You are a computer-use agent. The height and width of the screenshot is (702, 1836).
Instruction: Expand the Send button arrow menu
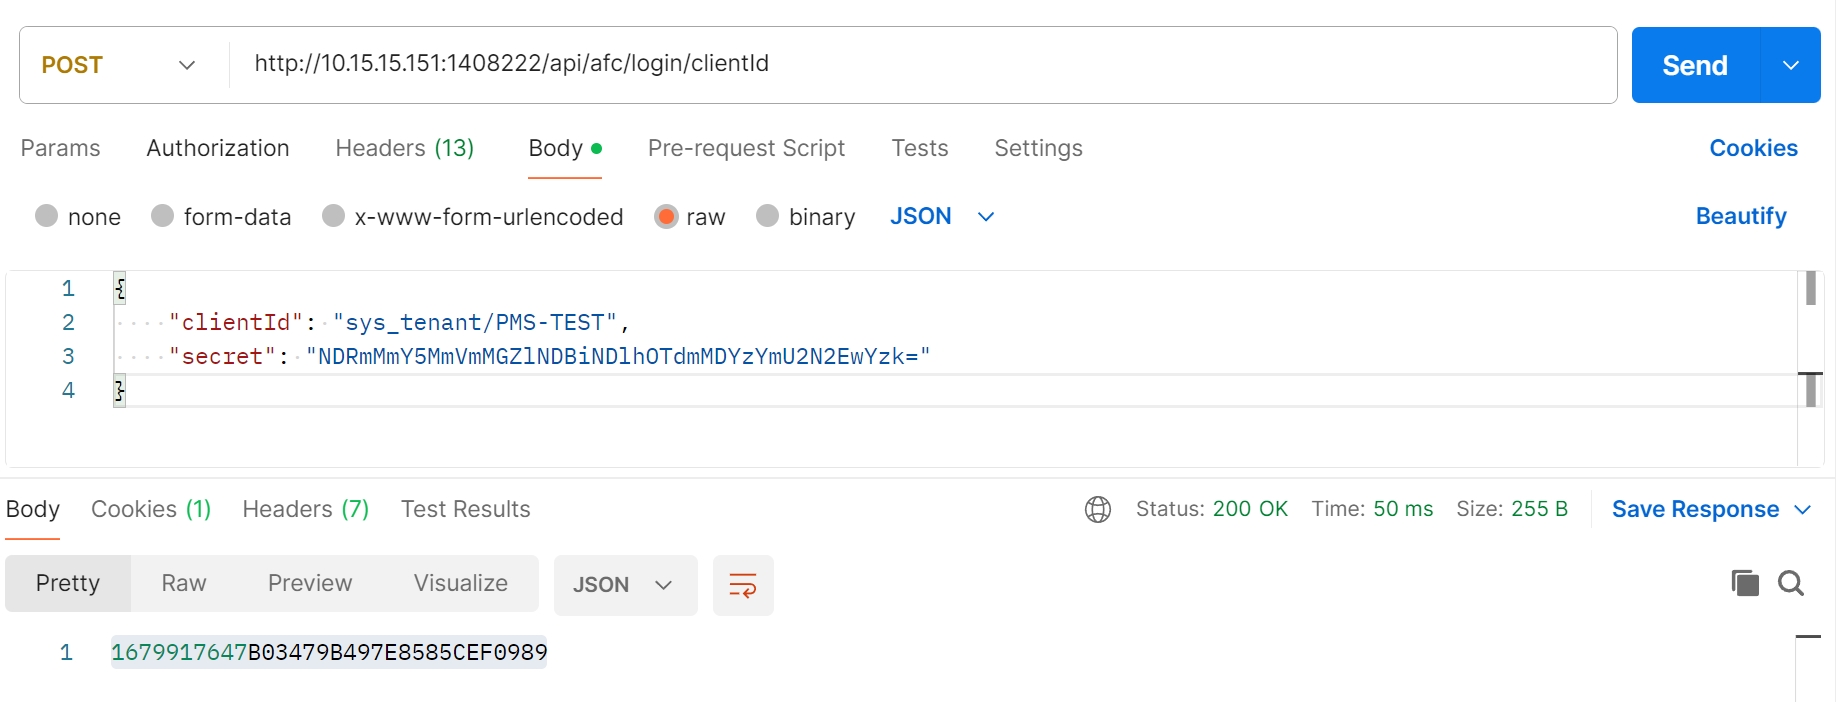[1790, 65]
